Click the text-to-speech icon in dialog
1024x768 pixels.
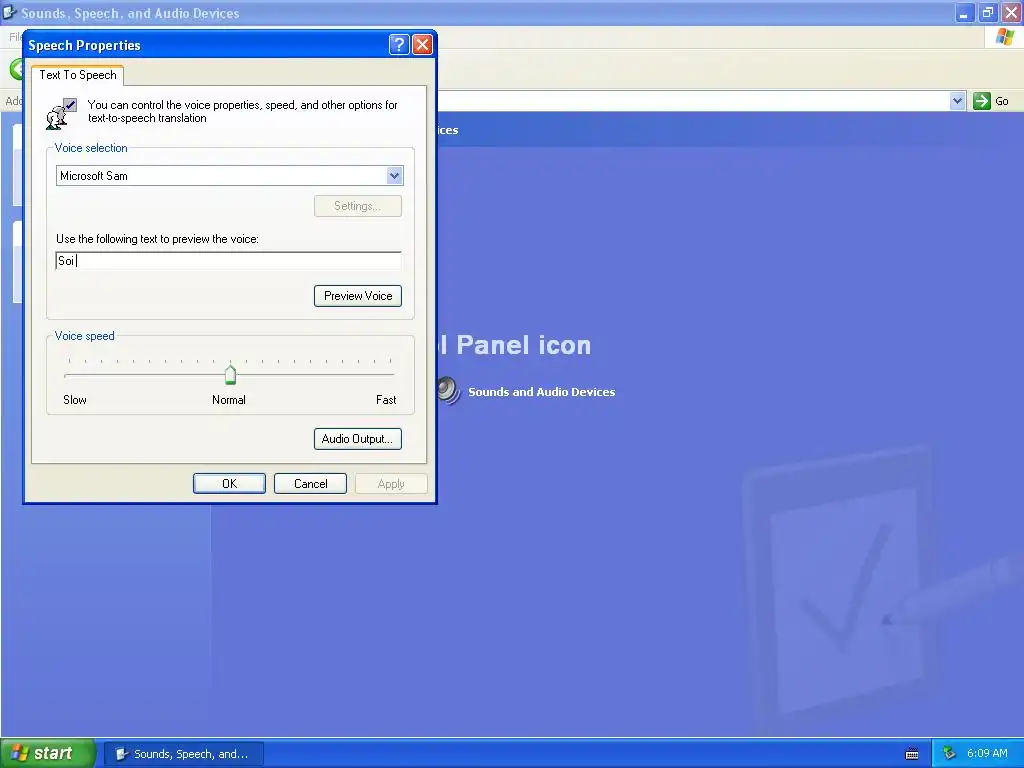tap(61, 113)
